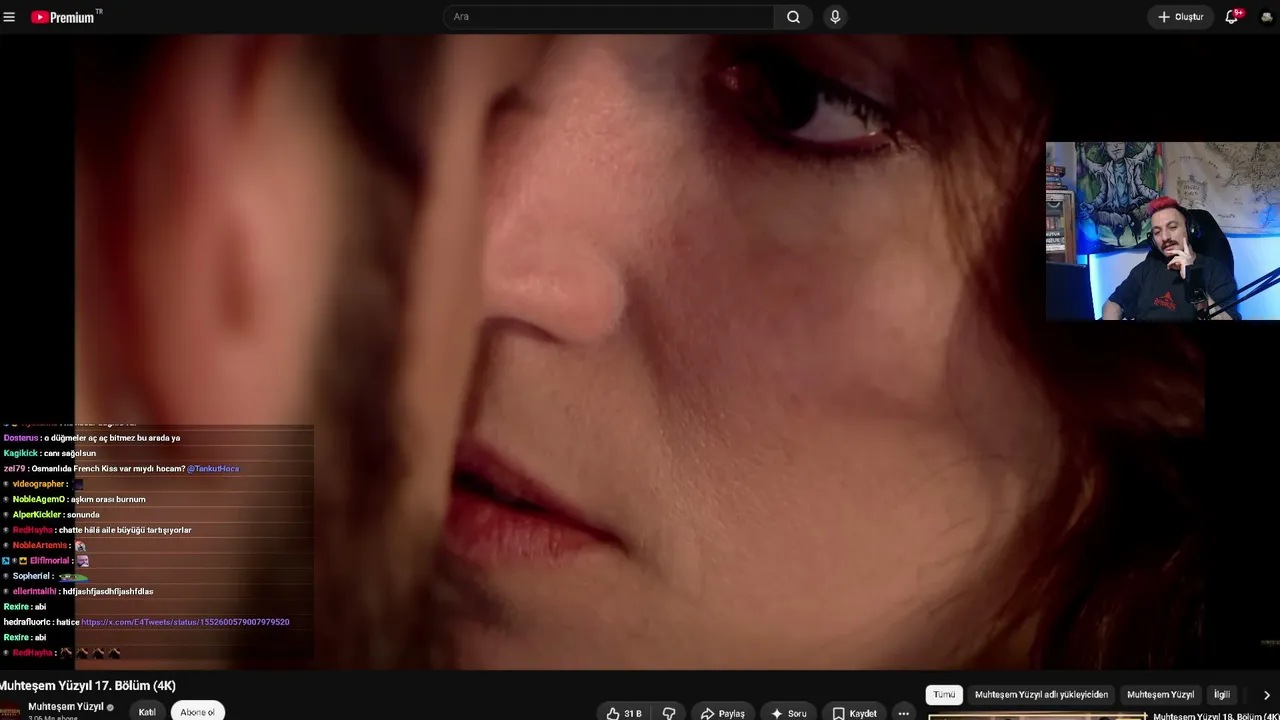Click the Katıl join button

coord(147,712)
